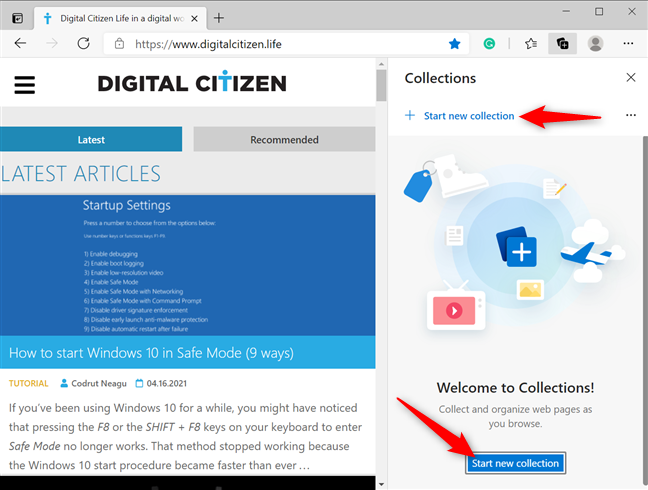Open the Favorites list icon
The height and width of the screenshot is (490, 648).
coord(531,44)
